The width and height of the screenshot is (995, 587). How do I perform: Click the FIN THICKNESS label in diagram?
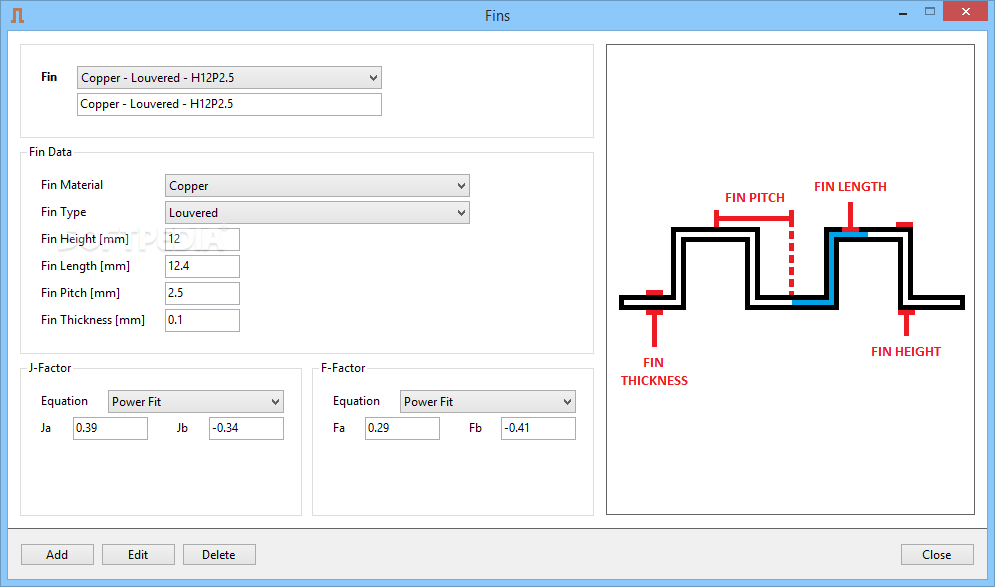(x=654, y=372)
